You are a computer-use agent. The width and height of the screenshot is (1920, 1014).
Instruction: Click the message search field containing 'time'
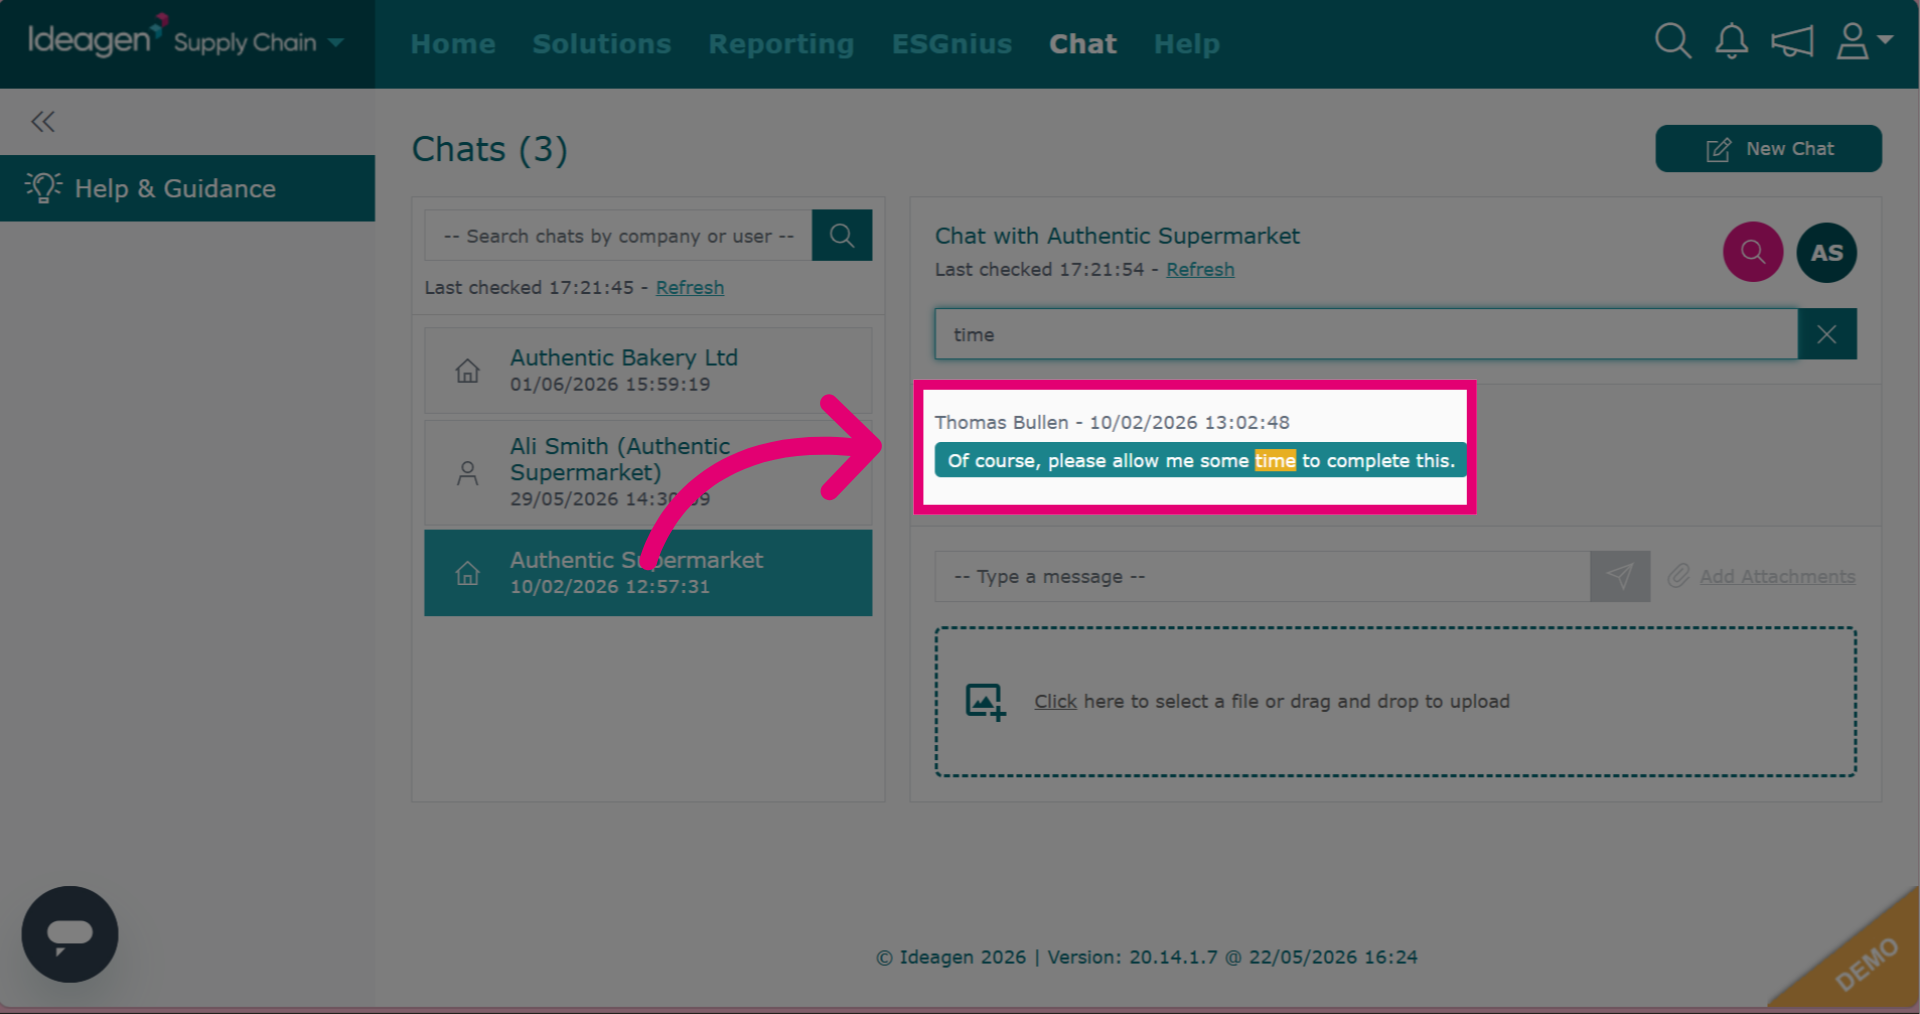coord(1365,334)
